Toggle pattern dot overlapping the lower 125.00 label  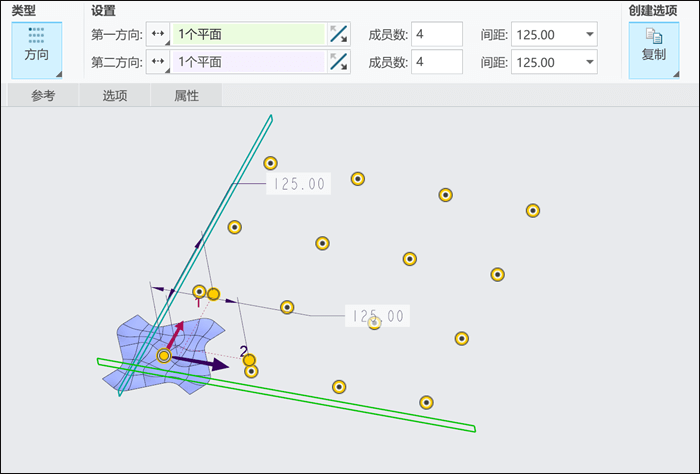tap(374, 323)
